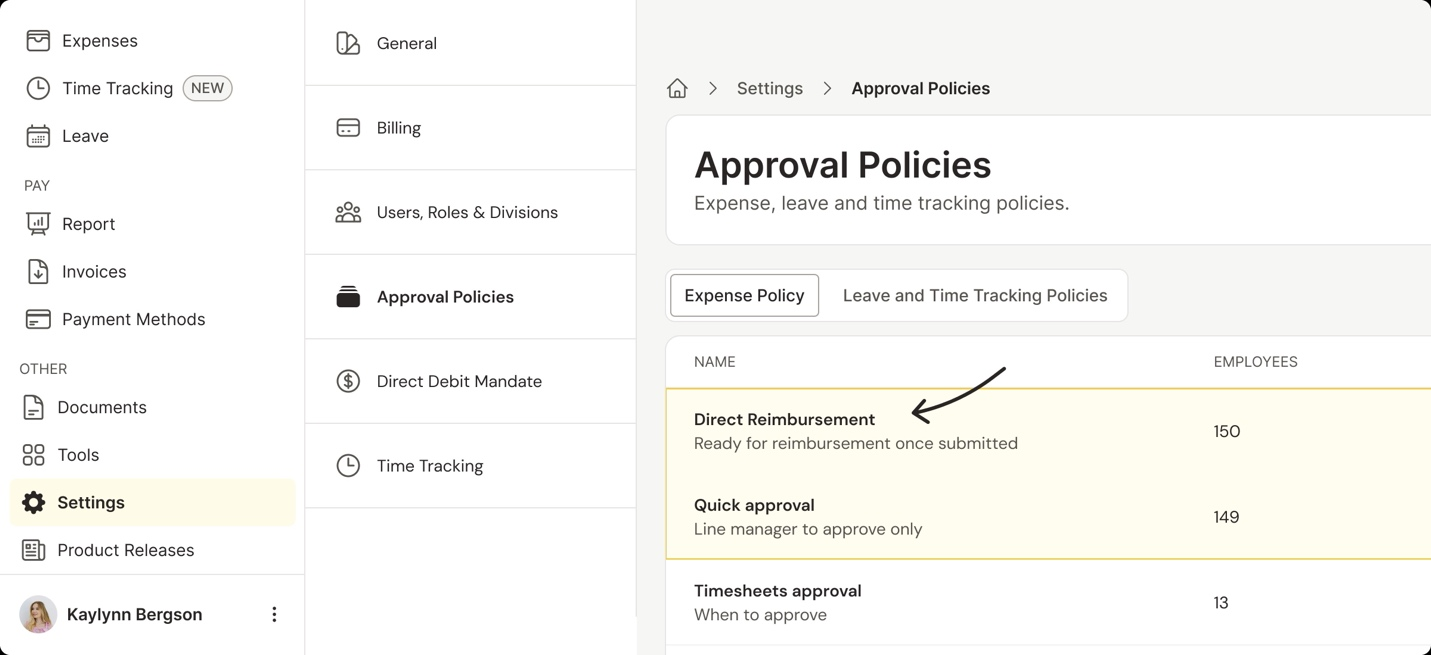
Task: Open the Report chart icon
Action: tap(38, 224)
